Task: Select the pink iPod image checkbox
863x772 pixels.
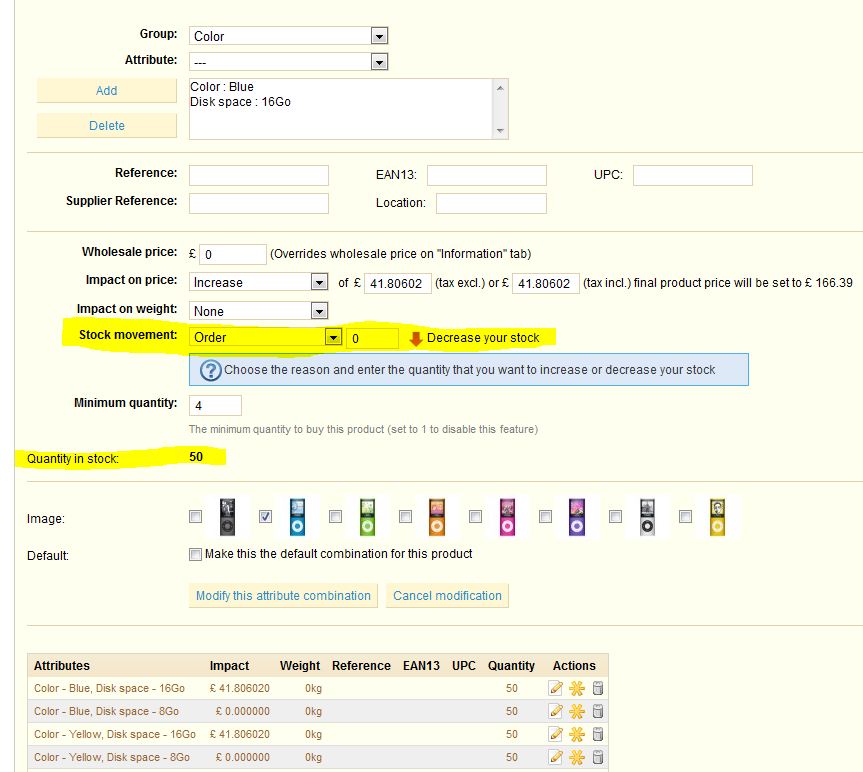Action: [x=476, y=516]
